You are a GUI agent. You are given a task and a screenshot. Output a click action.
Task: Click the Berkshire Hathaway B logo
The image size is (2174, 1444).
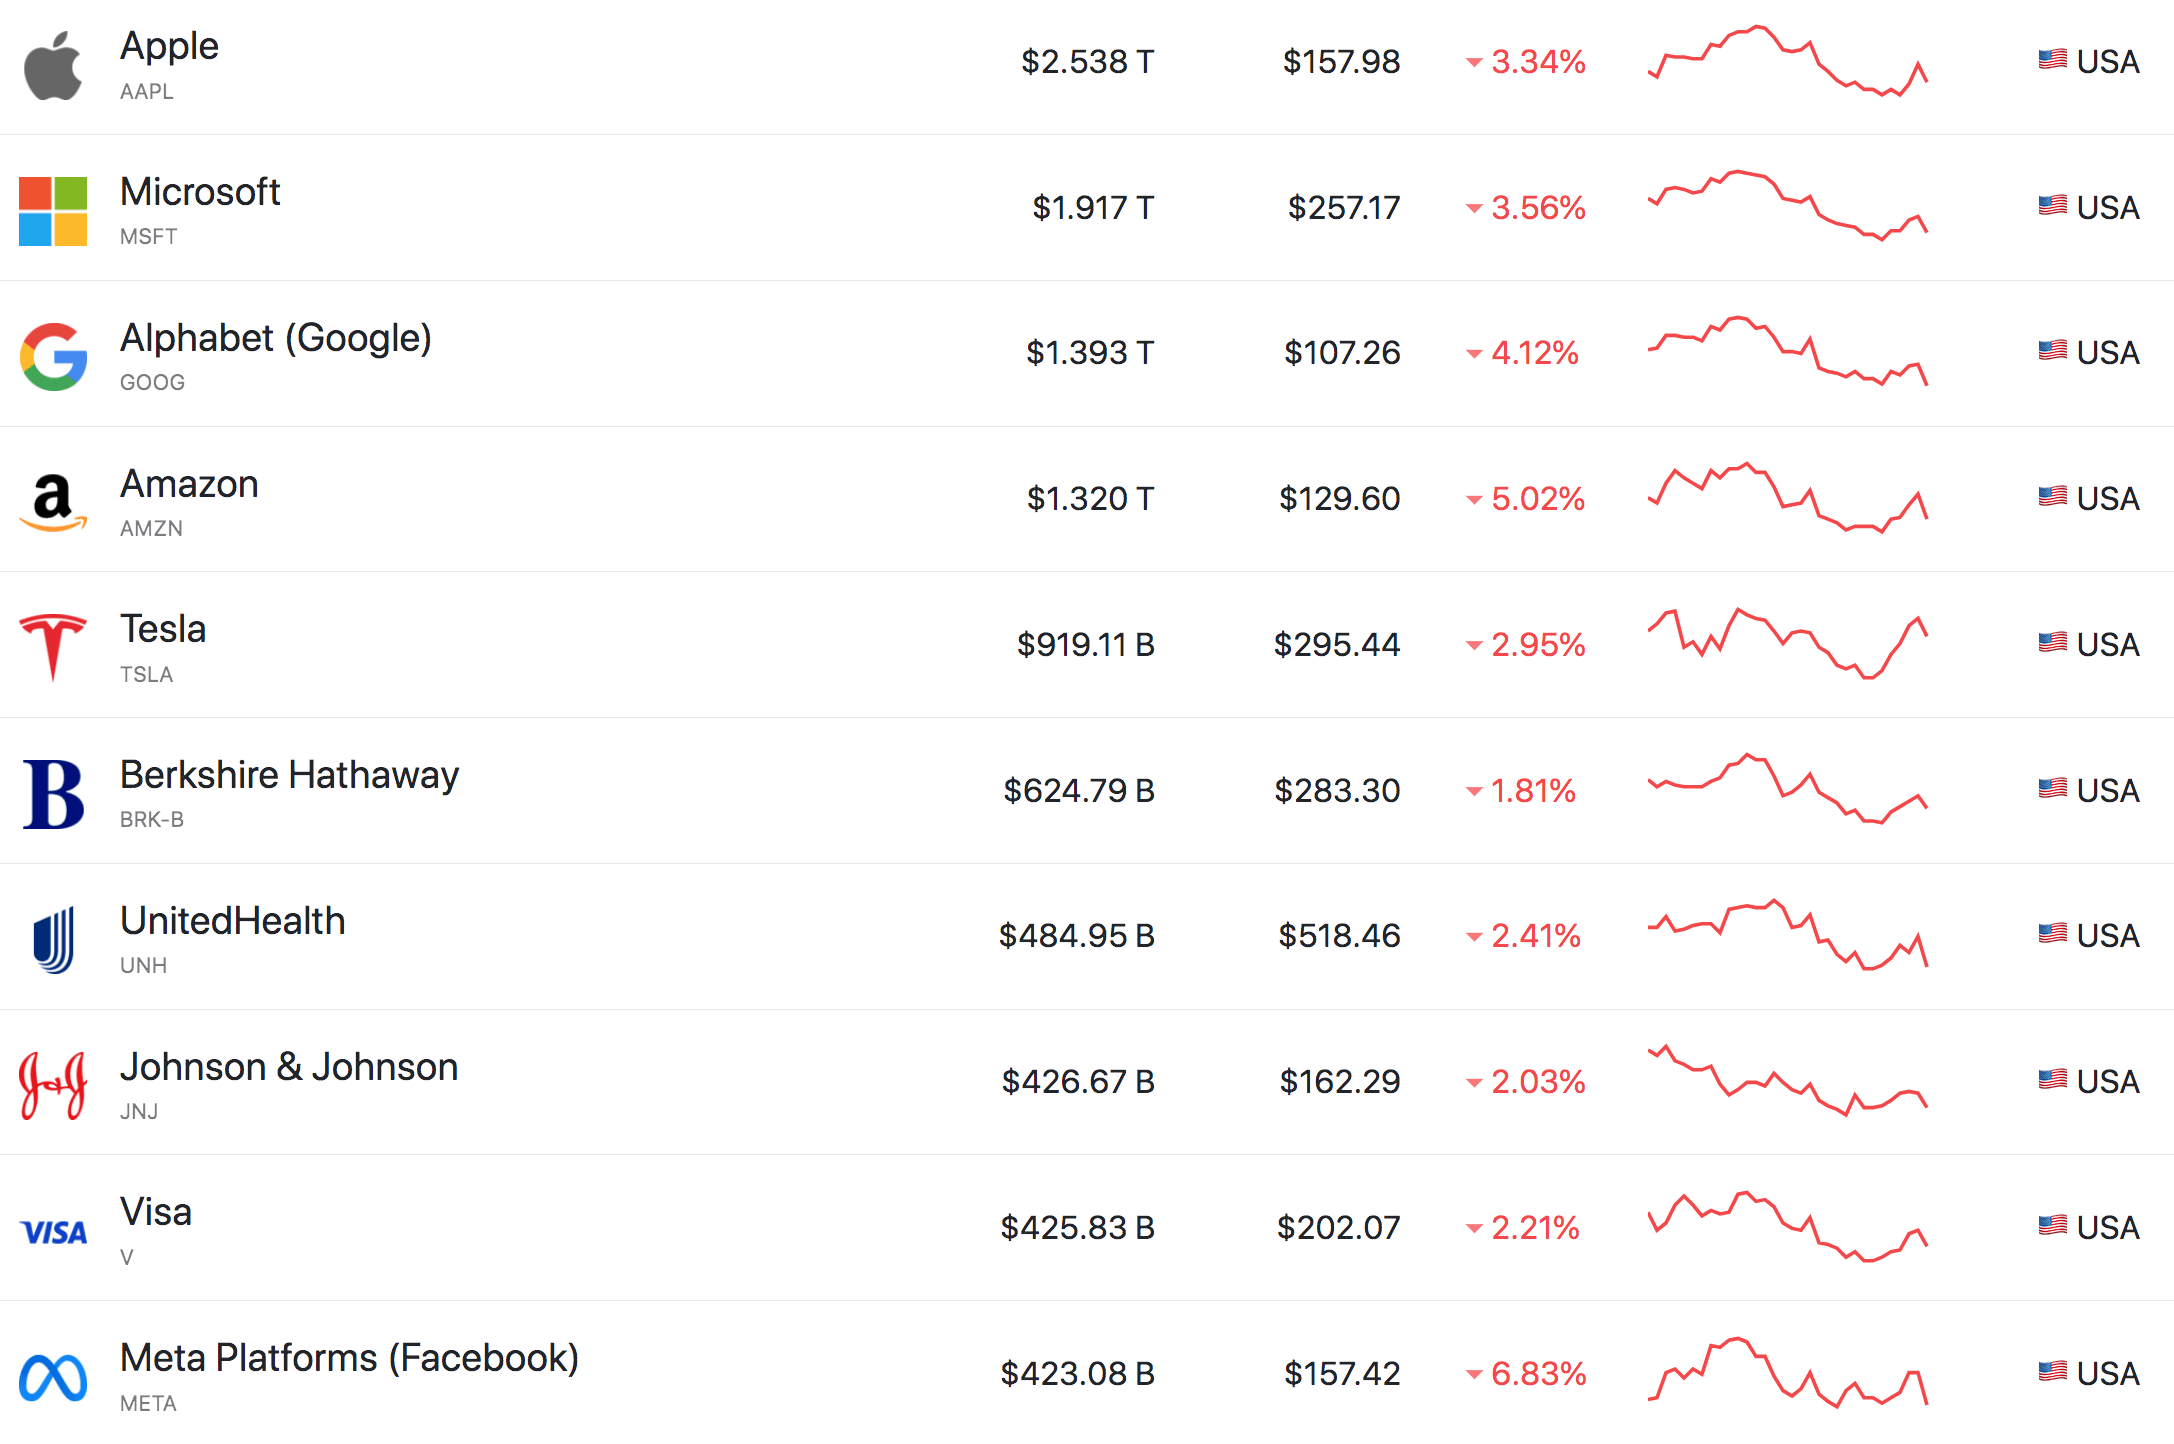(53, 794)
